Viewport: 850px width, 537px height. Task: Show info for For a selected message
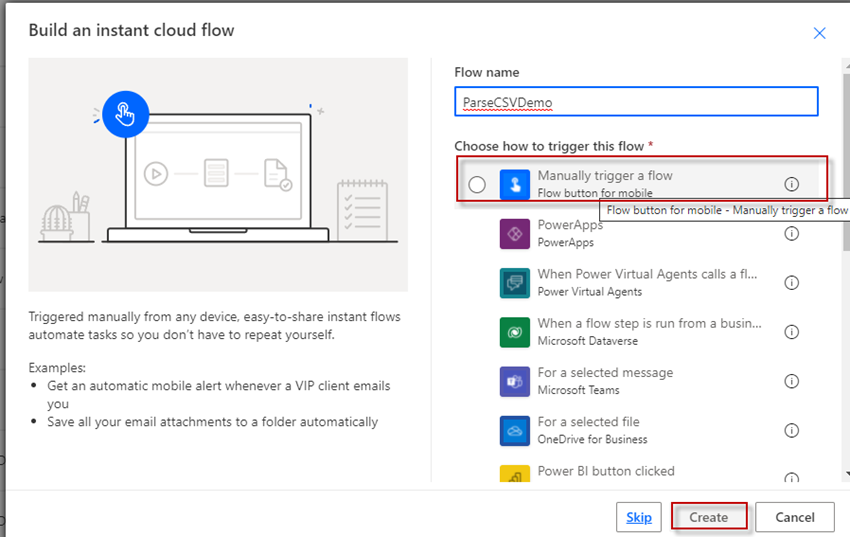[791, 381]
